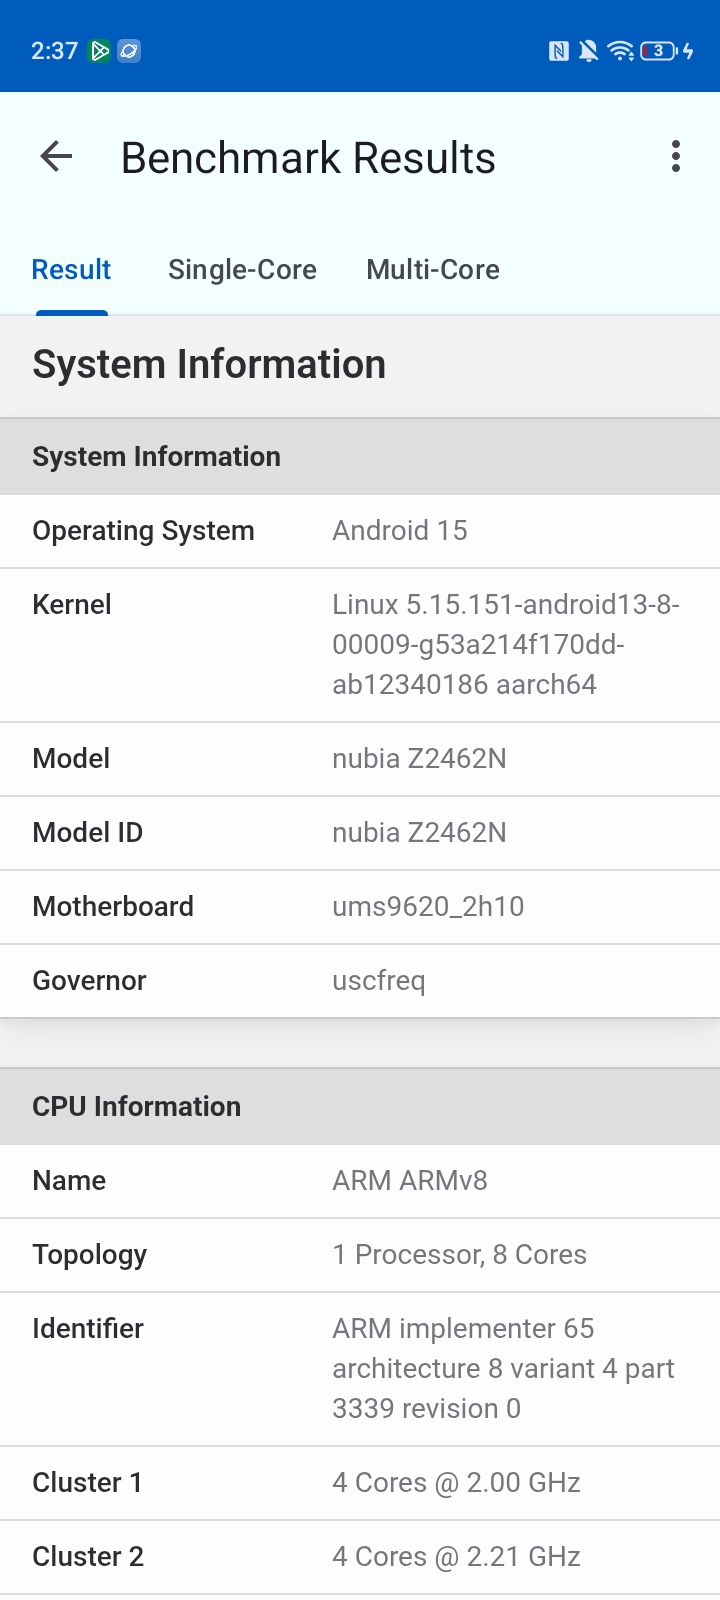Switch to the Multi-Core tab
Viewport: 720px width, 1600px height.
pos(433,270)
